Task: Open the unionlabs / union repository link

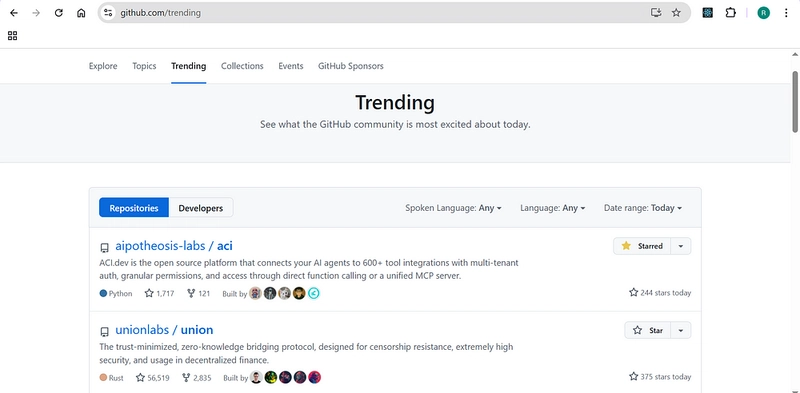Action: coord(164,330)
